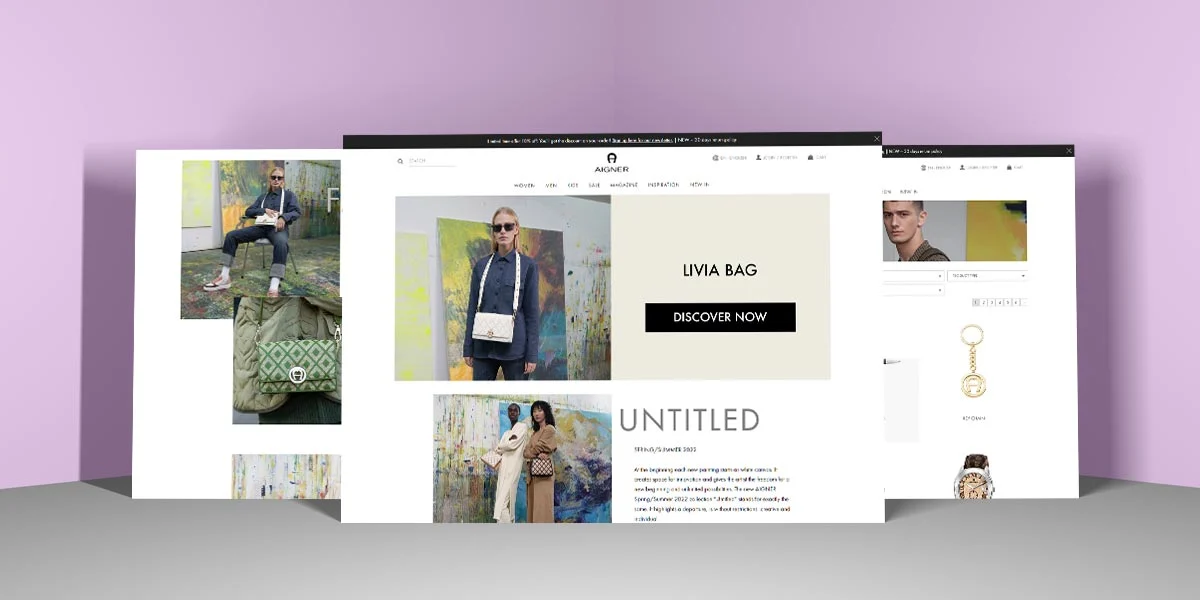This screenshot has height=600, width=1200.
Task: Open the second-row filter dropdown on right page
Action: pyautogui.click(x=912, y=290)
